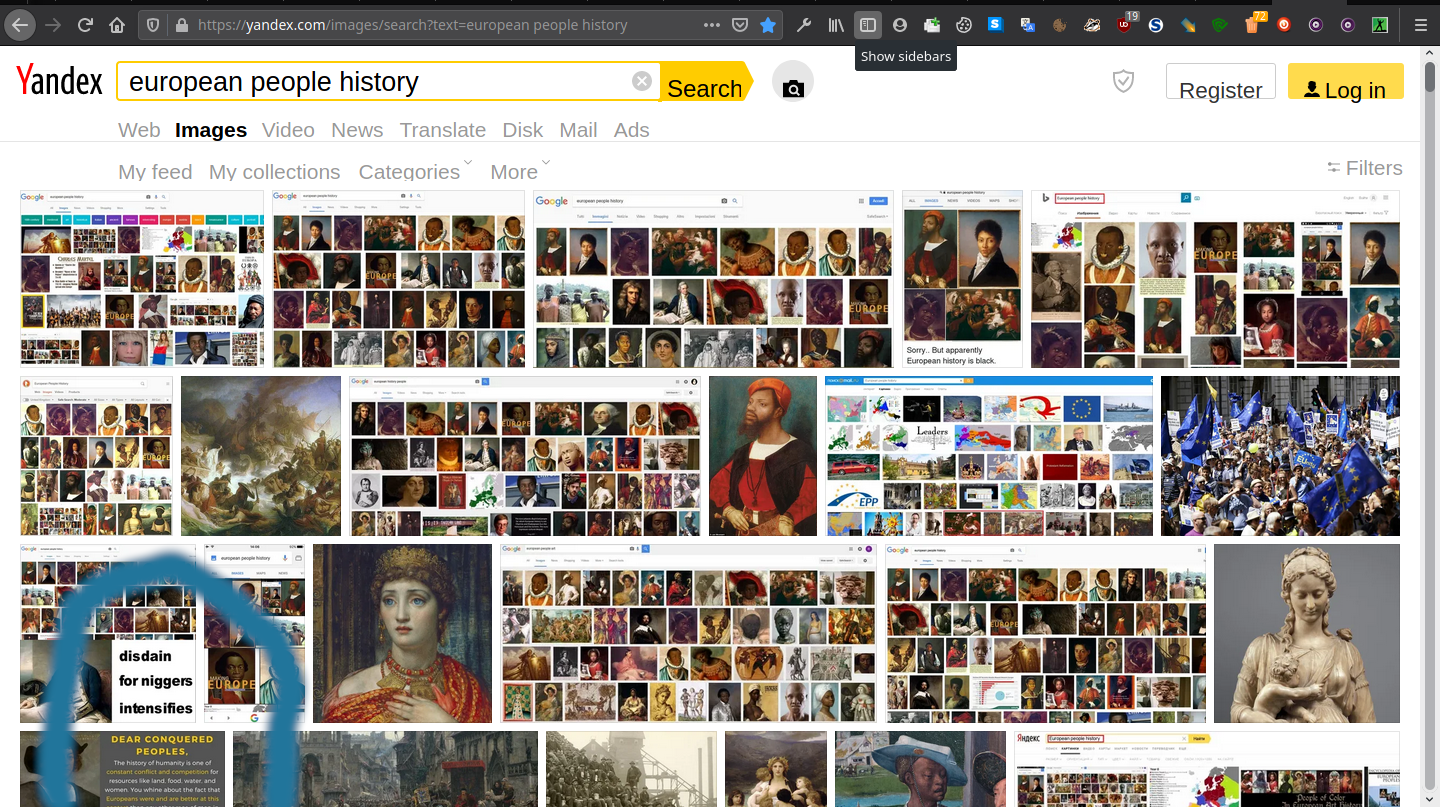Expand the More dropdown
Image resolution: width=1440 pixels, height=807 pixels.
pyautogui.click(x=520, y=170)
